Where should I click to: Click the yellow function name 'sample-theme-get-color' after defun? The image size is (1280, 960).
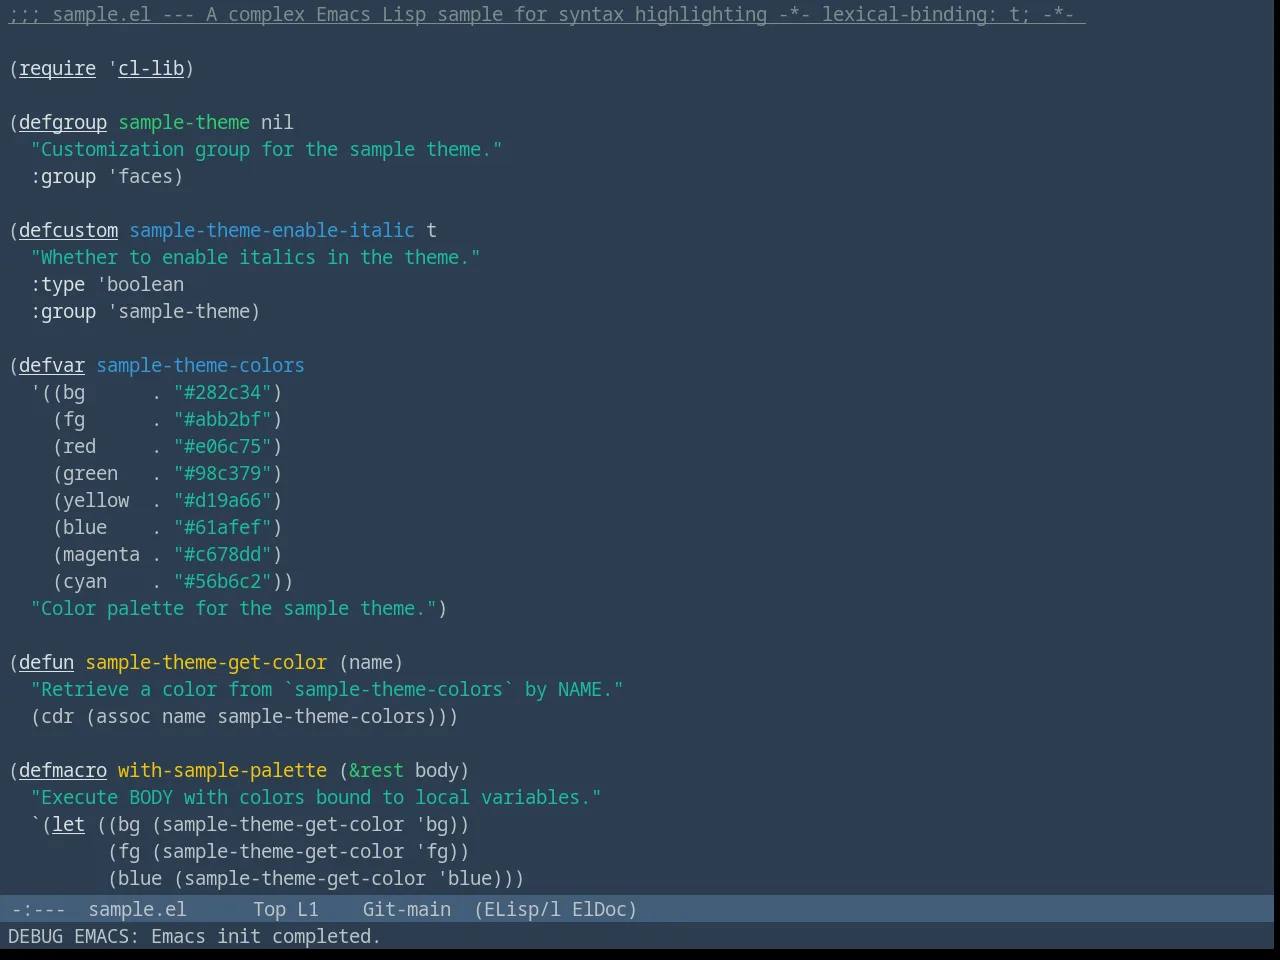pyautogui.click(x=206, y=662)
